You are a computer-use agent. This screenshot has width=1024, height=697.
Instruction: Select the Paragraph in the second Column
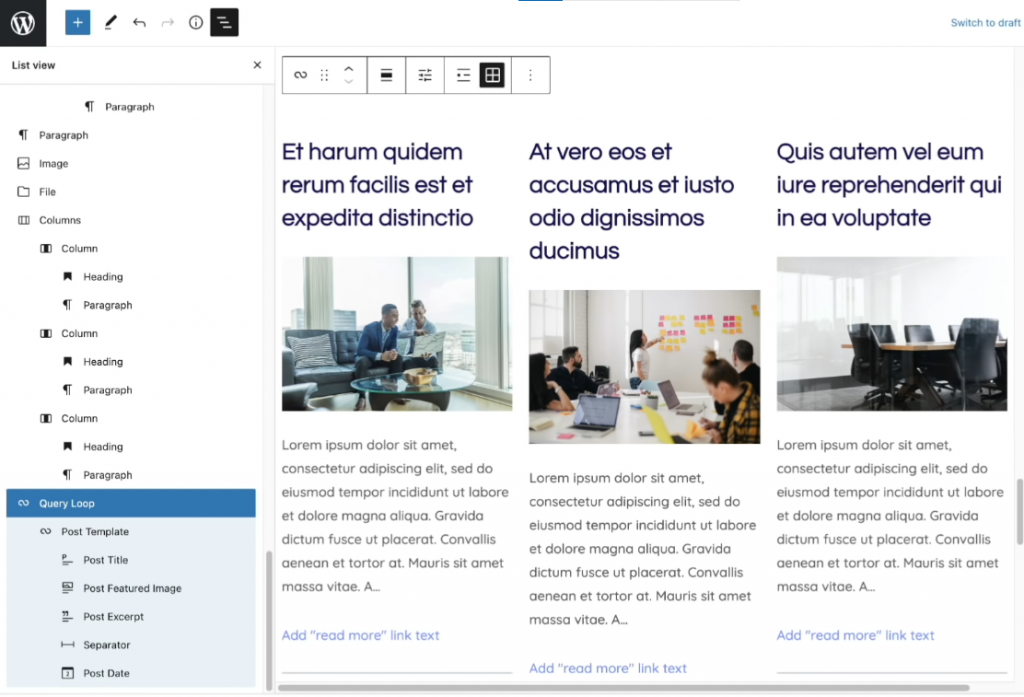pos(131,390)
